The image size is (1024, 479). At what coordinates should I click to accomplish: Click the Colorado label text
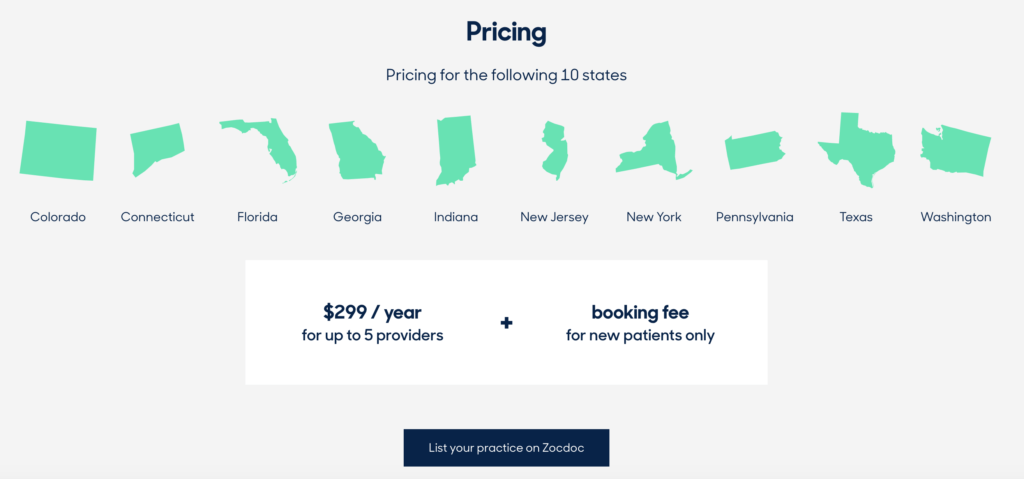click(x=58, y=216)
